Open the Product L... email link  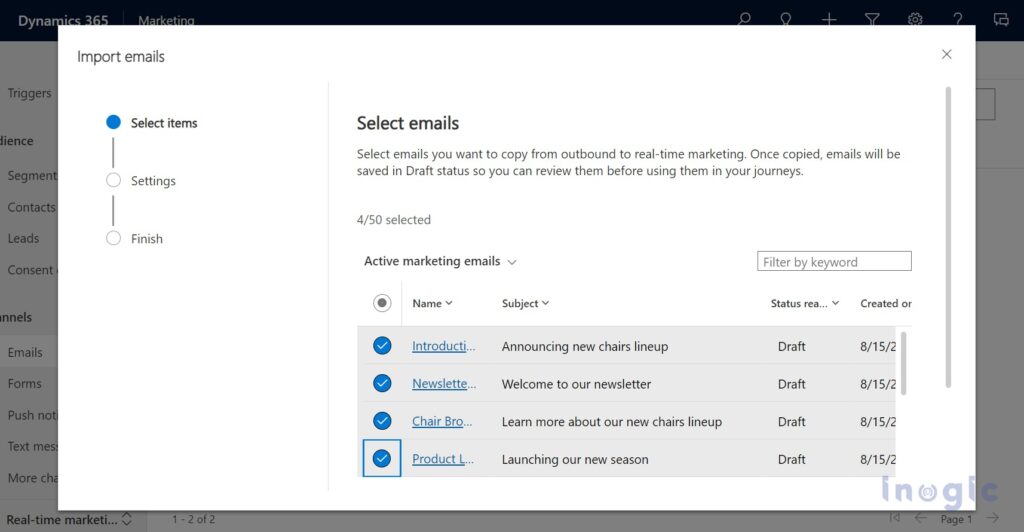pyautogui.click(x=443, y=459)
